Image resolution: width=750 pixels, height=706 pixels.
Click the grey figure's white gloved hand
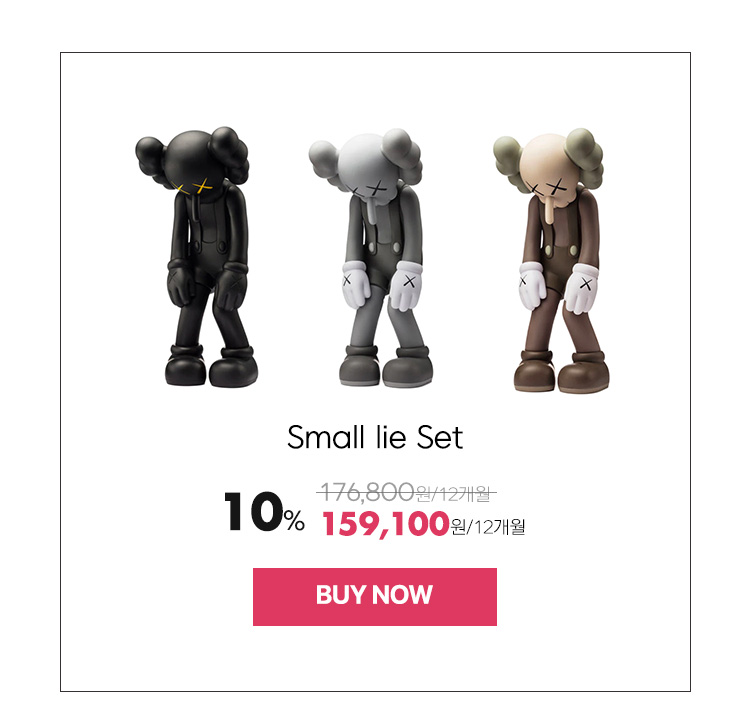[406, 286]
